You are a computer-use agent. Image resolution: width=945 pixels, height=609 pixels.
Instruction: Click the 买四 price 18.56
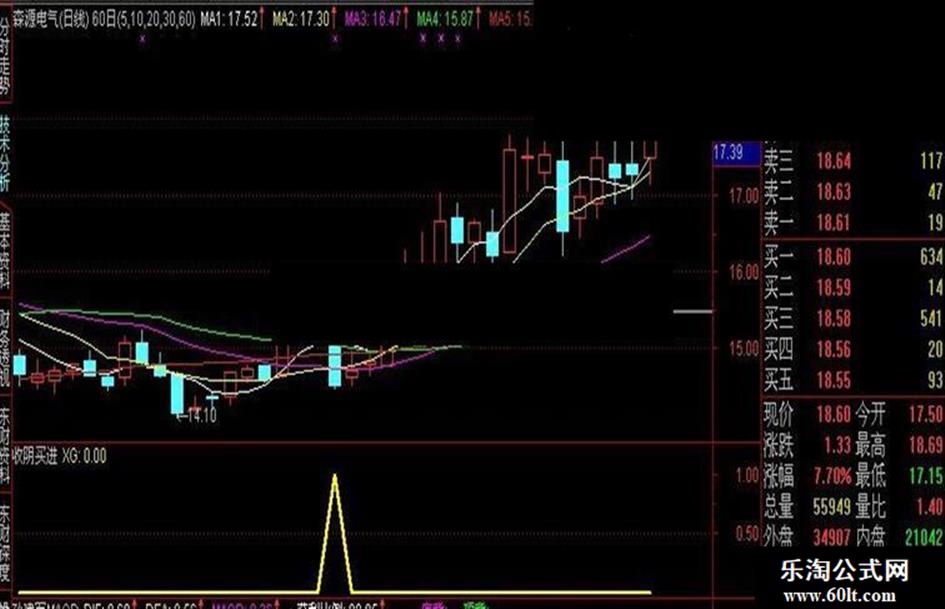pyautogui.click(x=834, y=349)
